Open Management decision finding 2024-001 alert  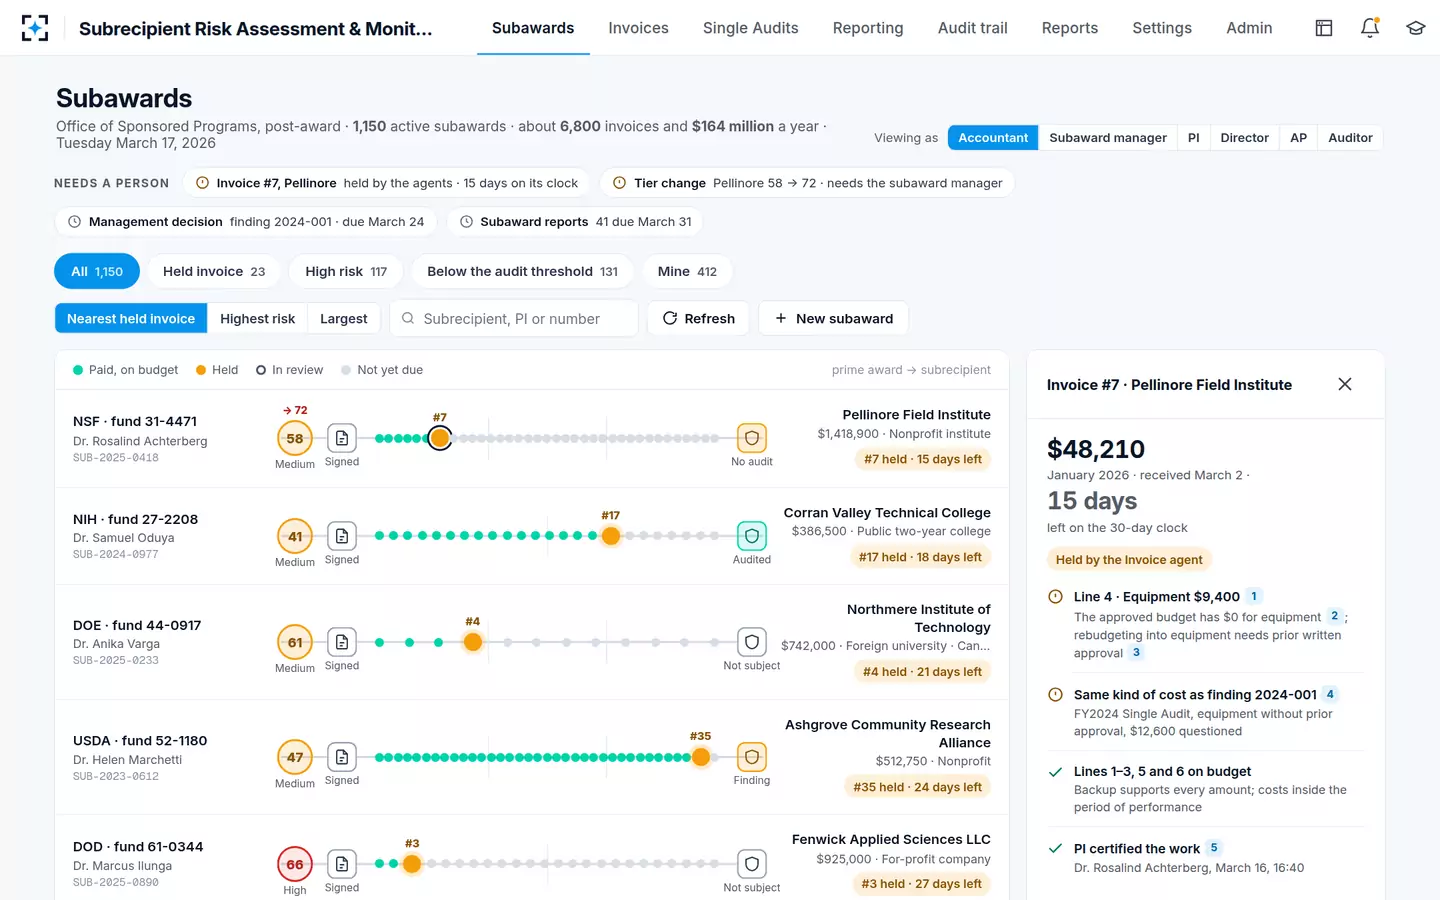pyautogui.click(x=246, y=222)
